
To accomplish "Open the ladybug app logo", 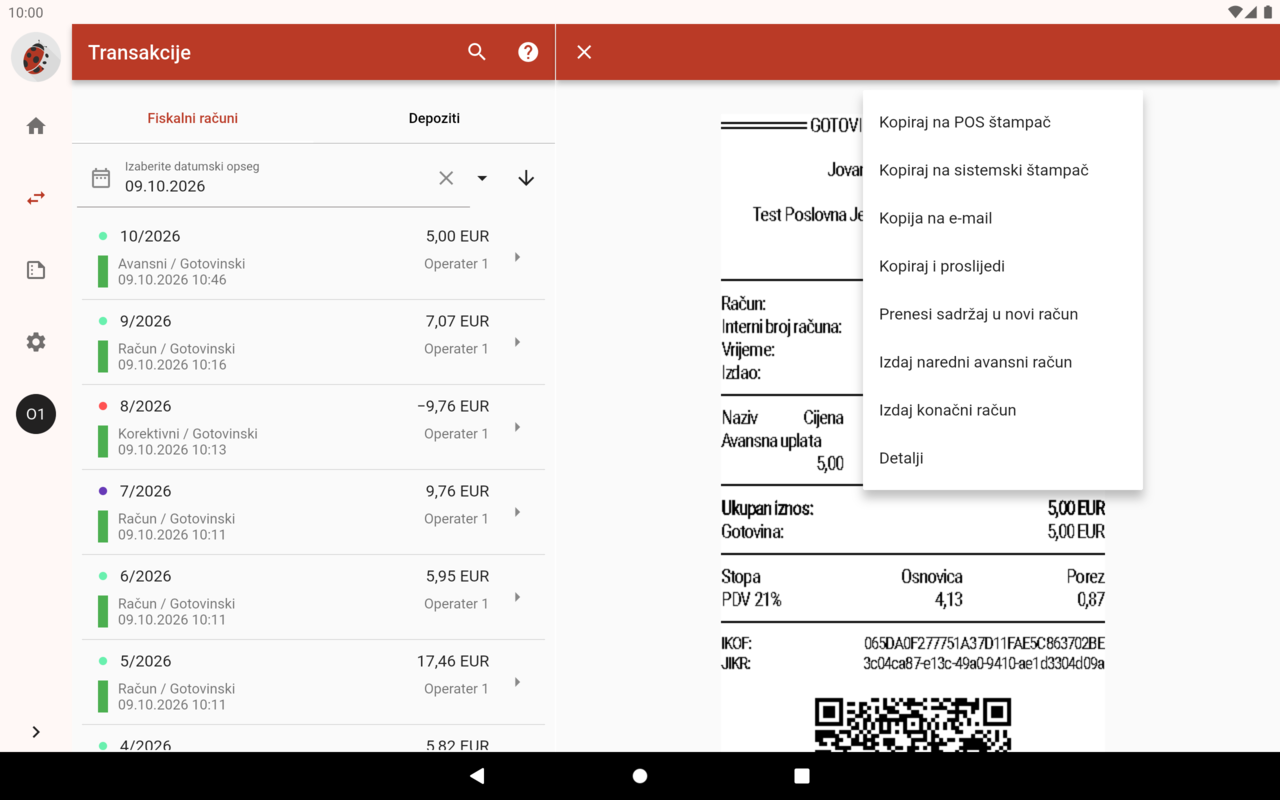I will (x=36, y=57).
